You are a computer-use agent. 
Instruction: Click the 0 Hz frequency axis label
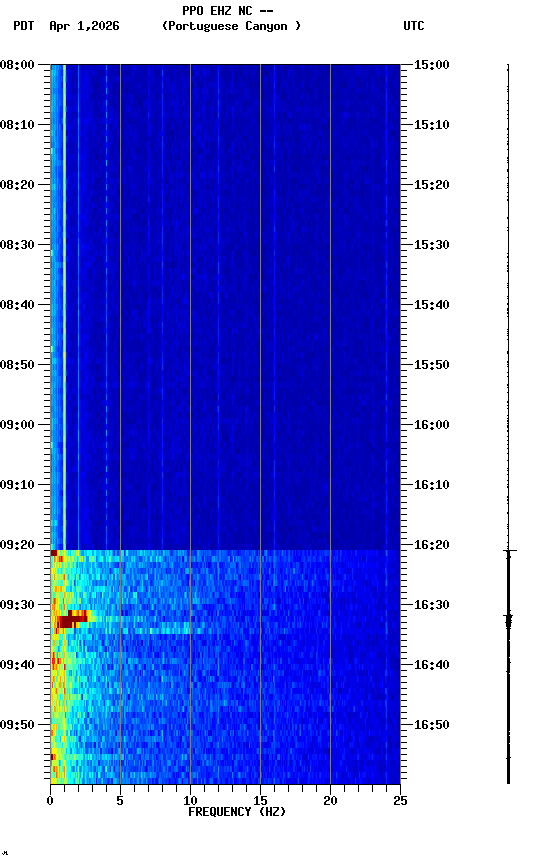point(50,801)
